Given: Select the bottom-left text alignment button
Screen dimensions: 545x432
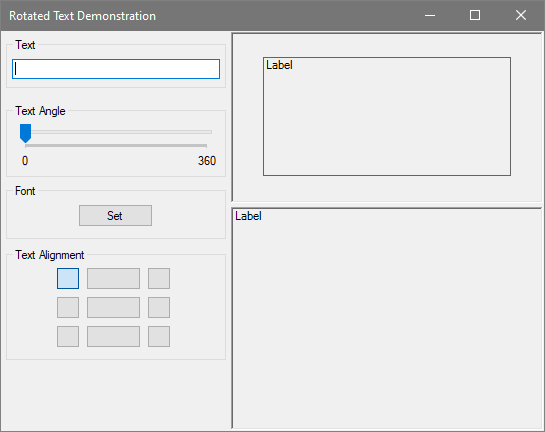Looking at the screenshot, I should [x=68, y=336].
